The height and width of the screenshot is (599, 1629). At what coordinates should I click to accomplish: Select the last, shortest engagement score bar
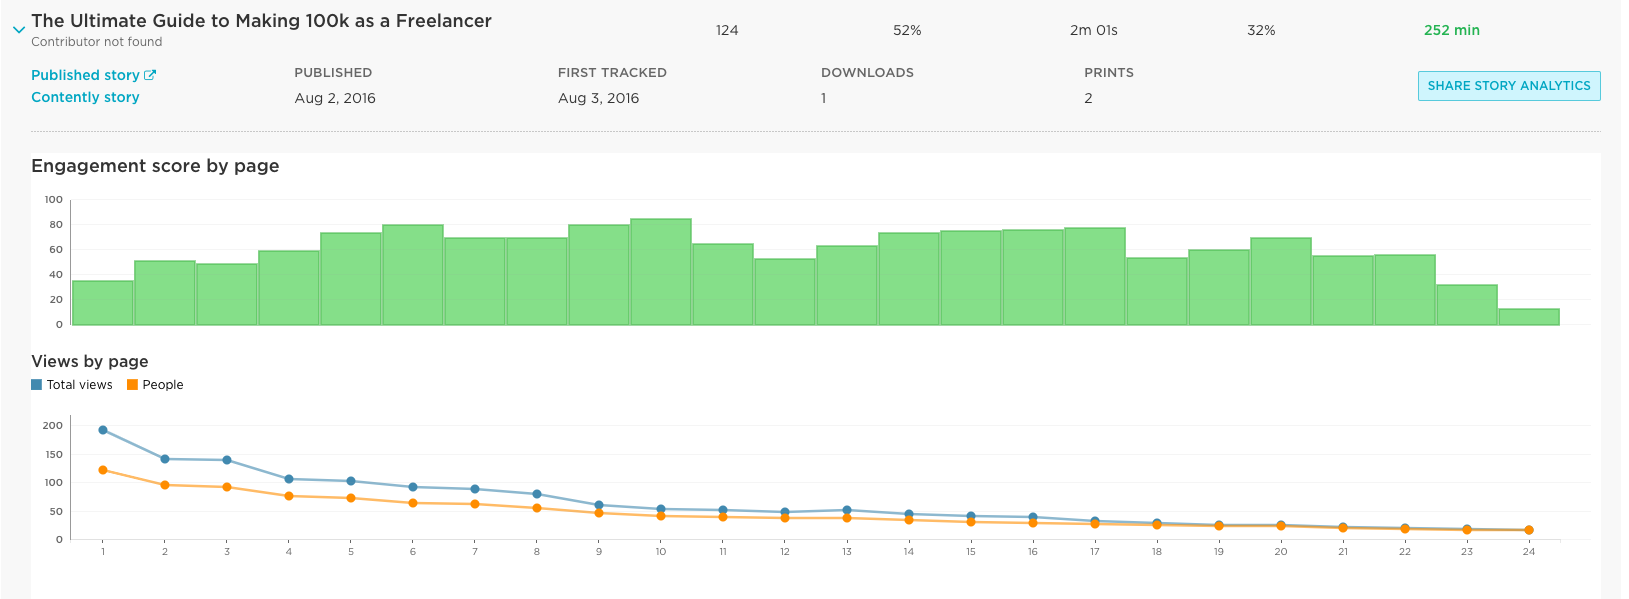pos(1528,316)
